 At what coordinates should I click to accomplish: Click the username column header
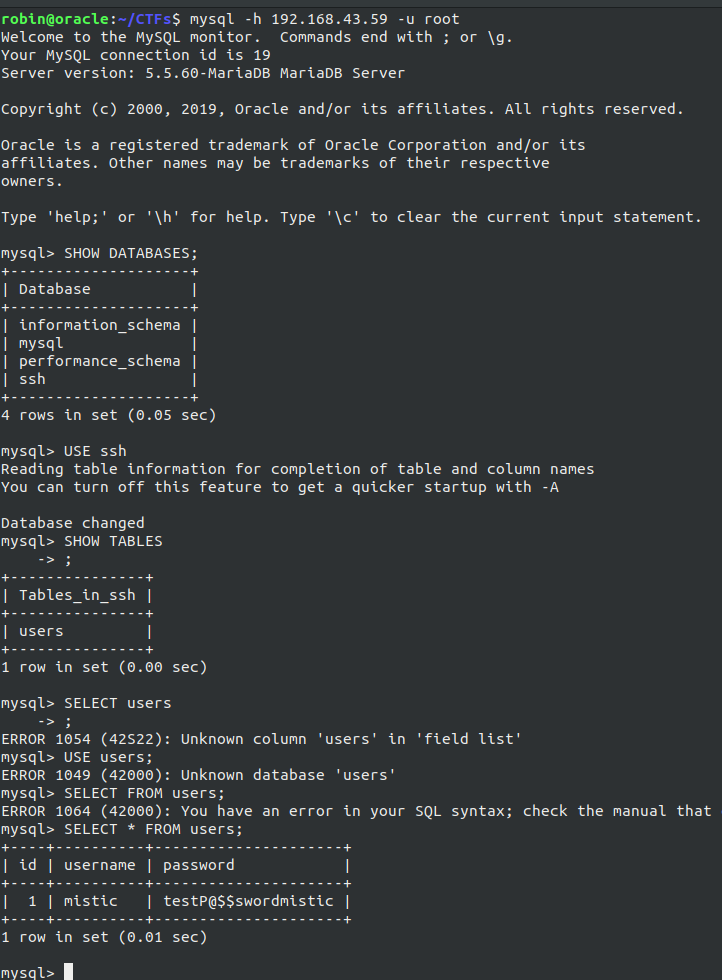point(99,866)
